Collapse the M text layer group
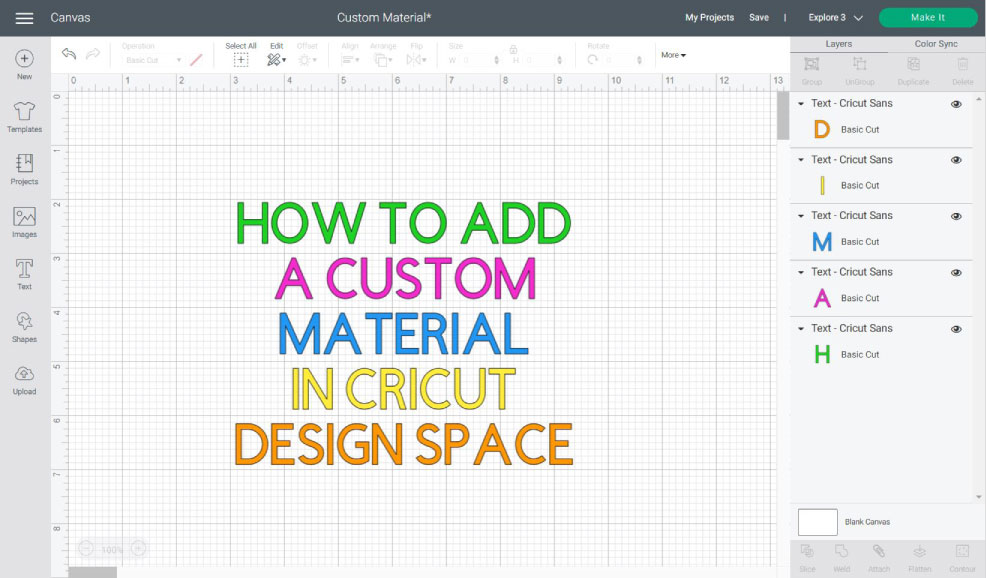Screen dimensions: 986x578 pyautogui.click(x=801, y=216)
